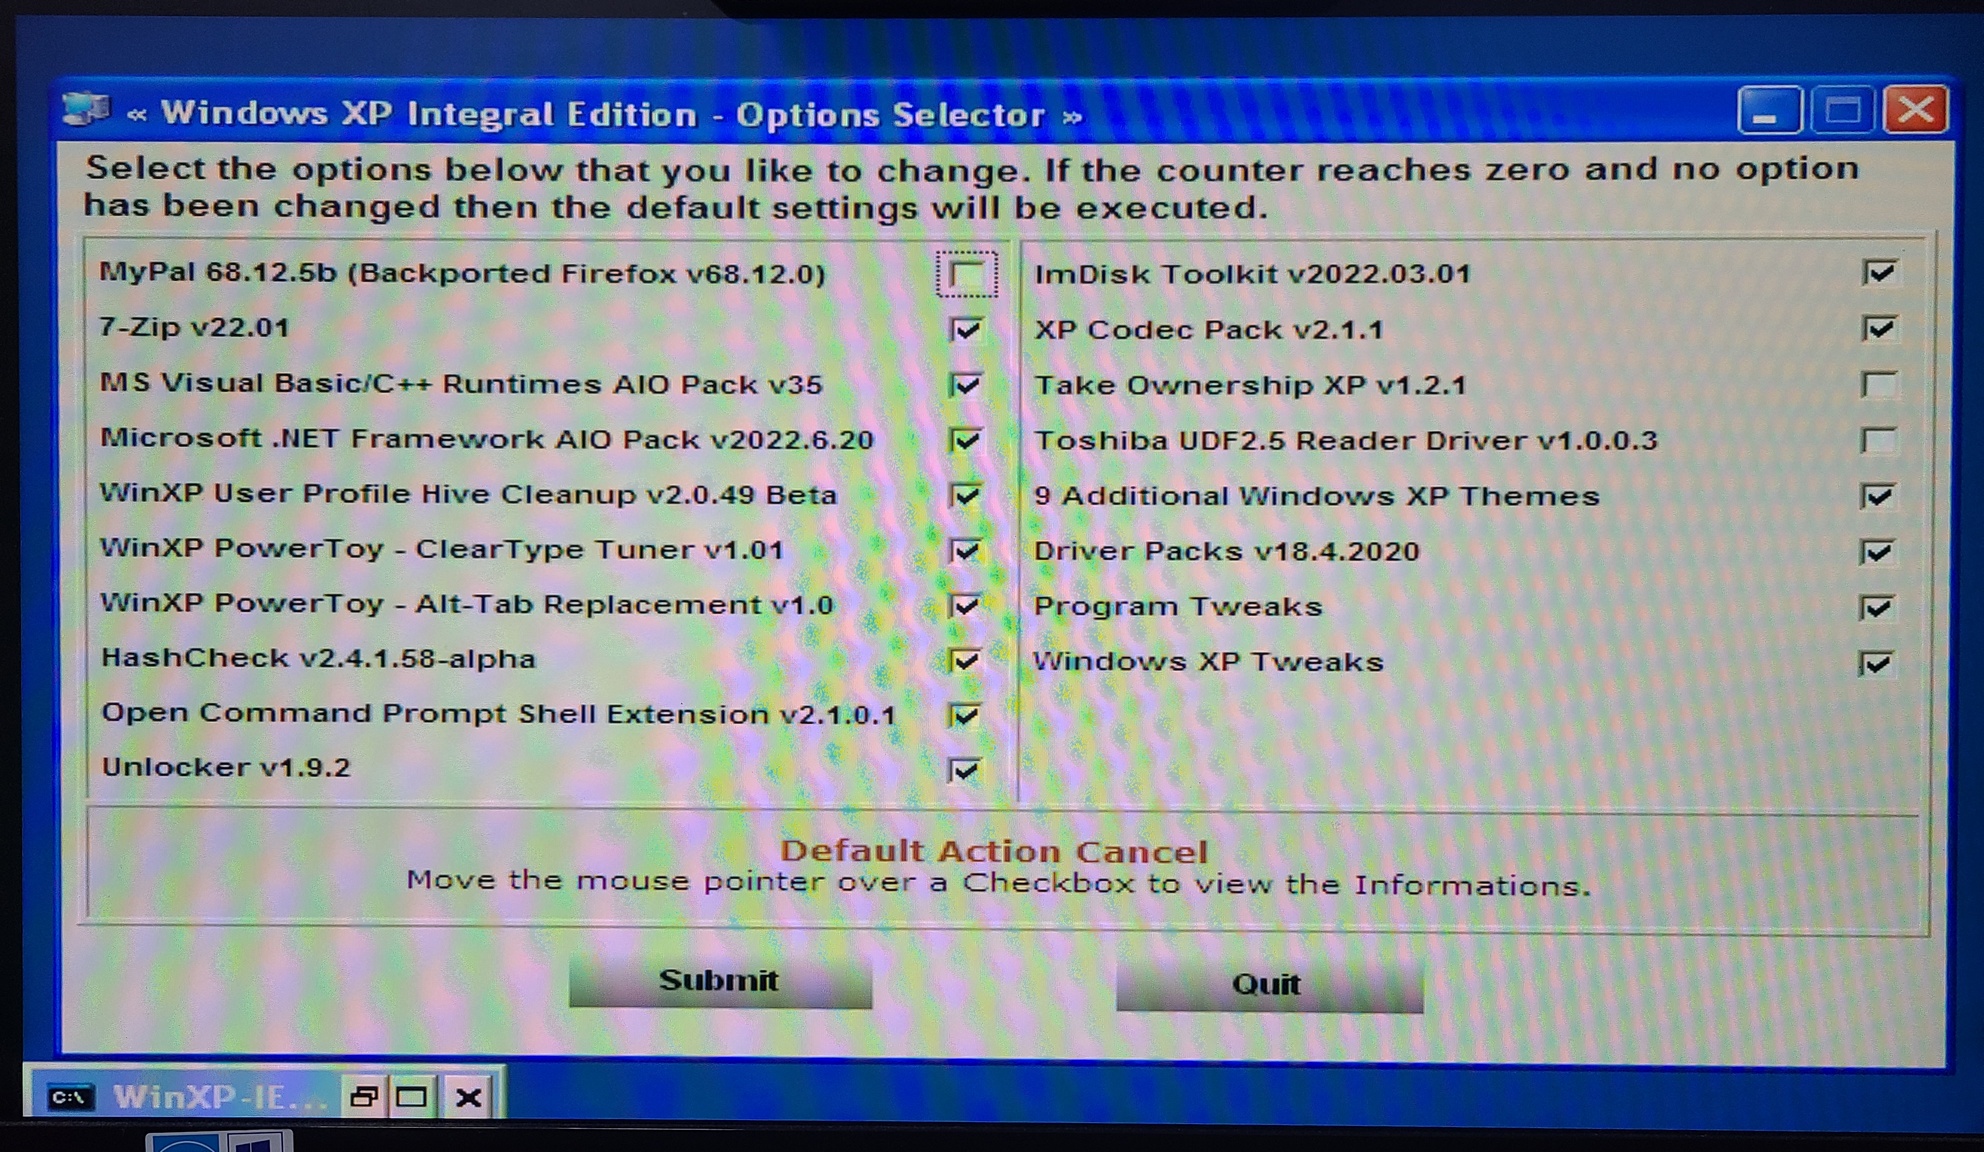Close the minimized WinXP-IE console window

[467, 1097]
